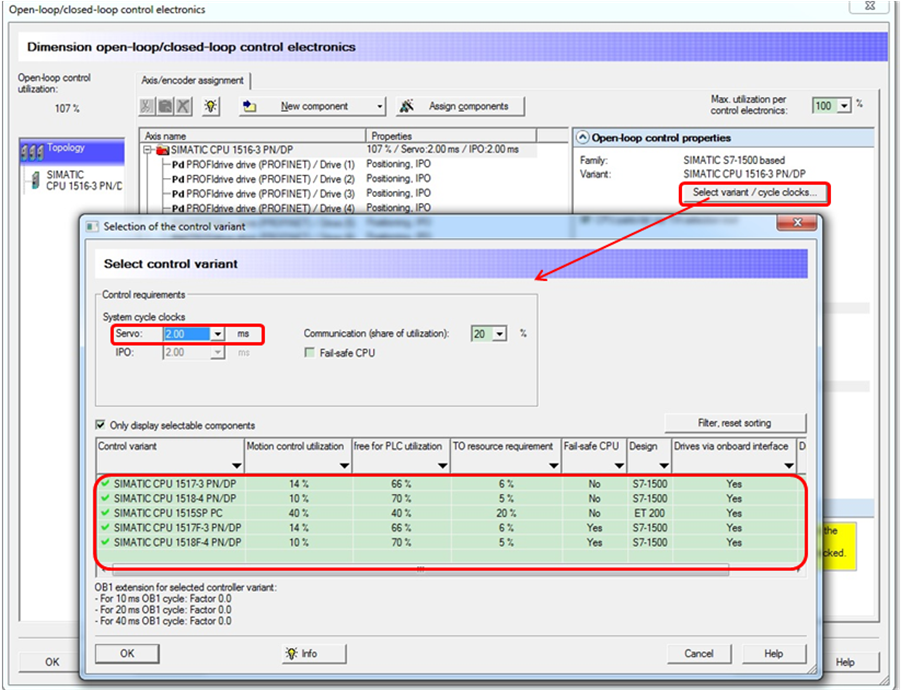This screenshot has height=690, width=901.
Task: Open Help in the control variant dialog
Action: pyautogui.click(x=773, y=653)
